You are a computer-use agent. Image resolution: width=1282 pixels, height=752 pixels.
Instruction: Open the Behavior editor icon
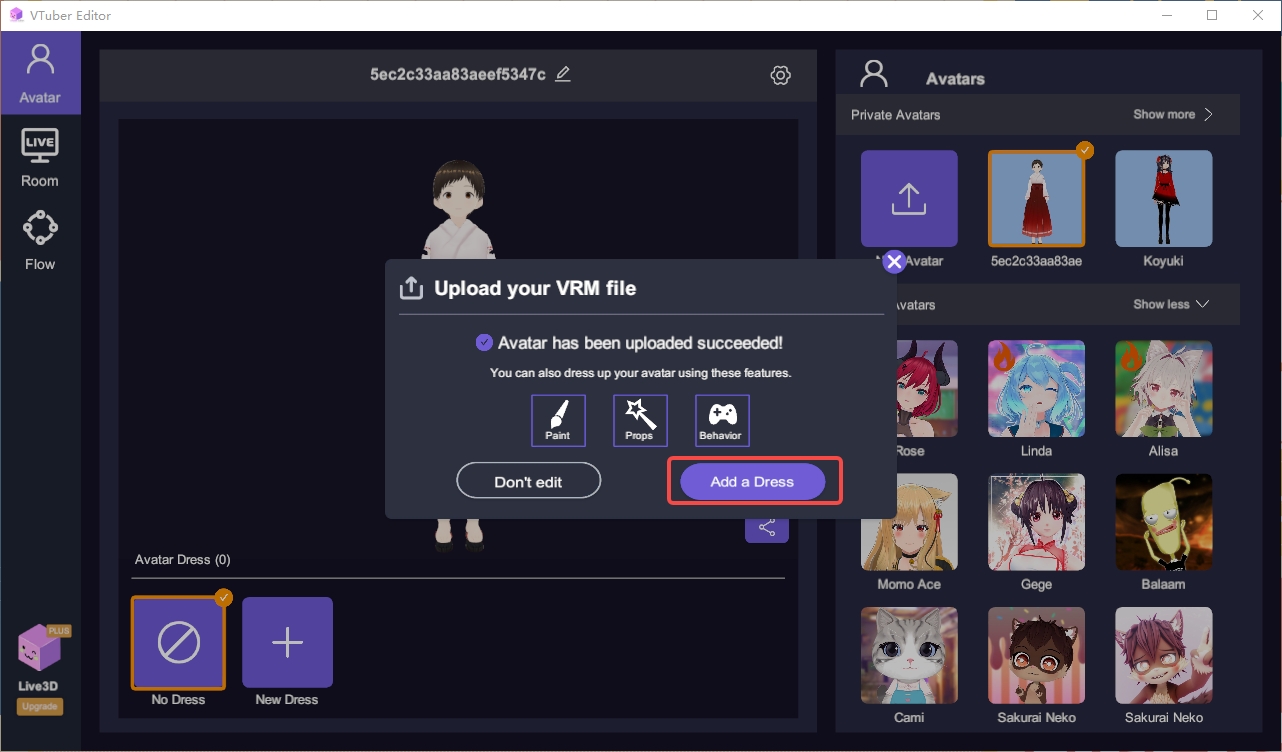point(721,420)
